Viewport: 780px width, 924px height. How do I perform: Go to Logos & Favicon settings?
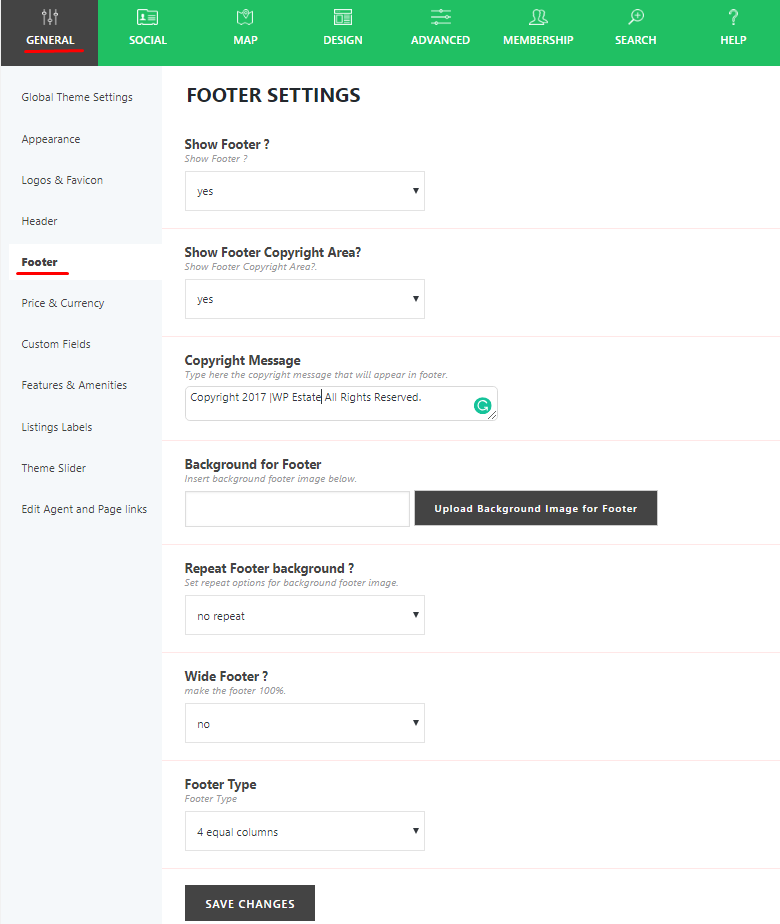62,180
